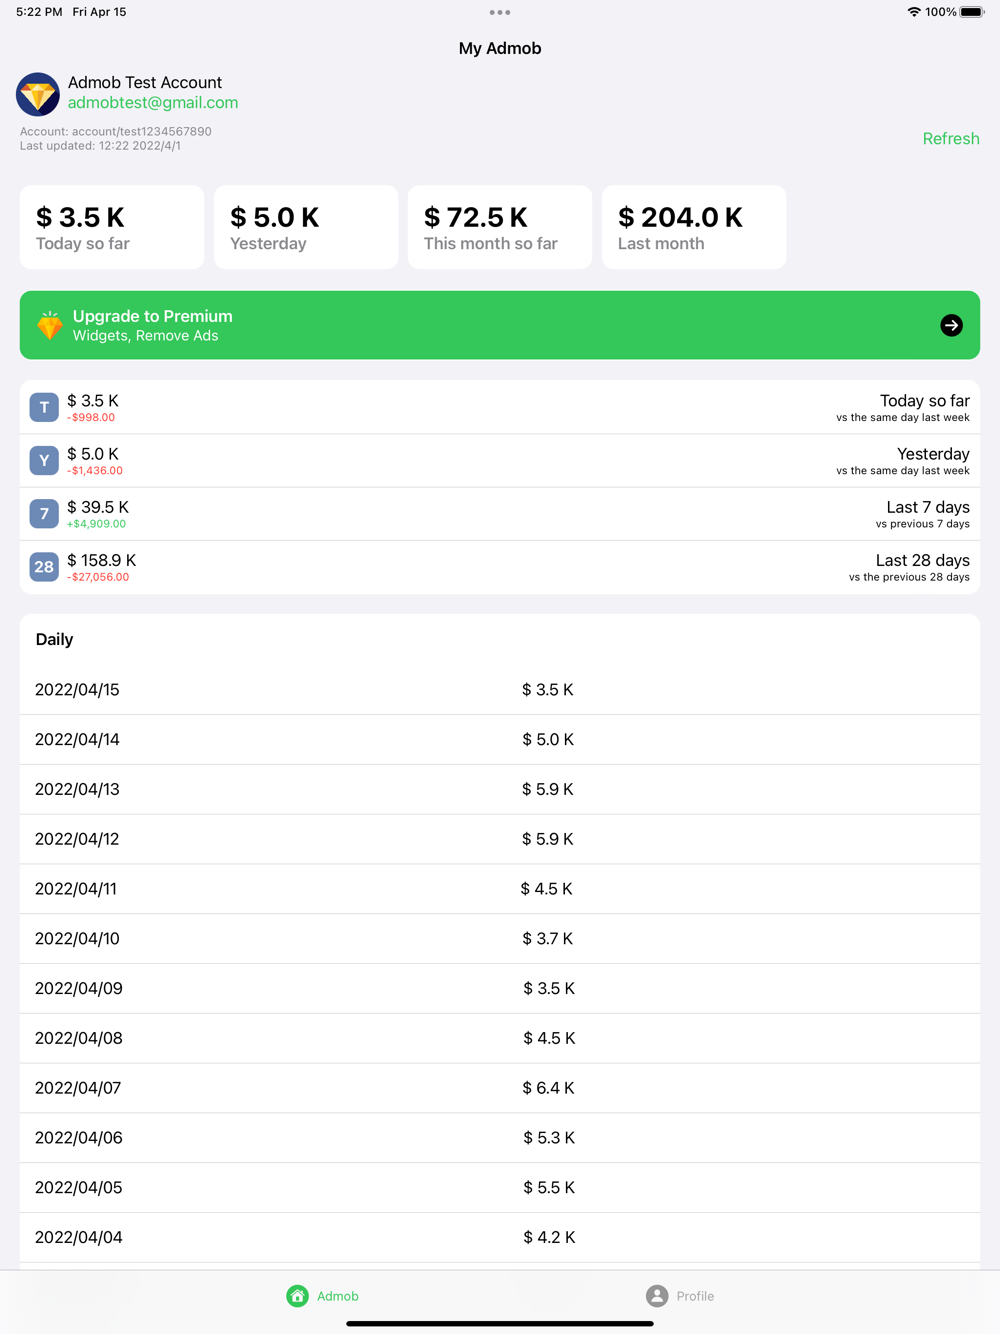Viewport: 1000px width, 1334px height.
Task: Tap the Premium diamond icon in the banner
Action: [x=49, y=325]
